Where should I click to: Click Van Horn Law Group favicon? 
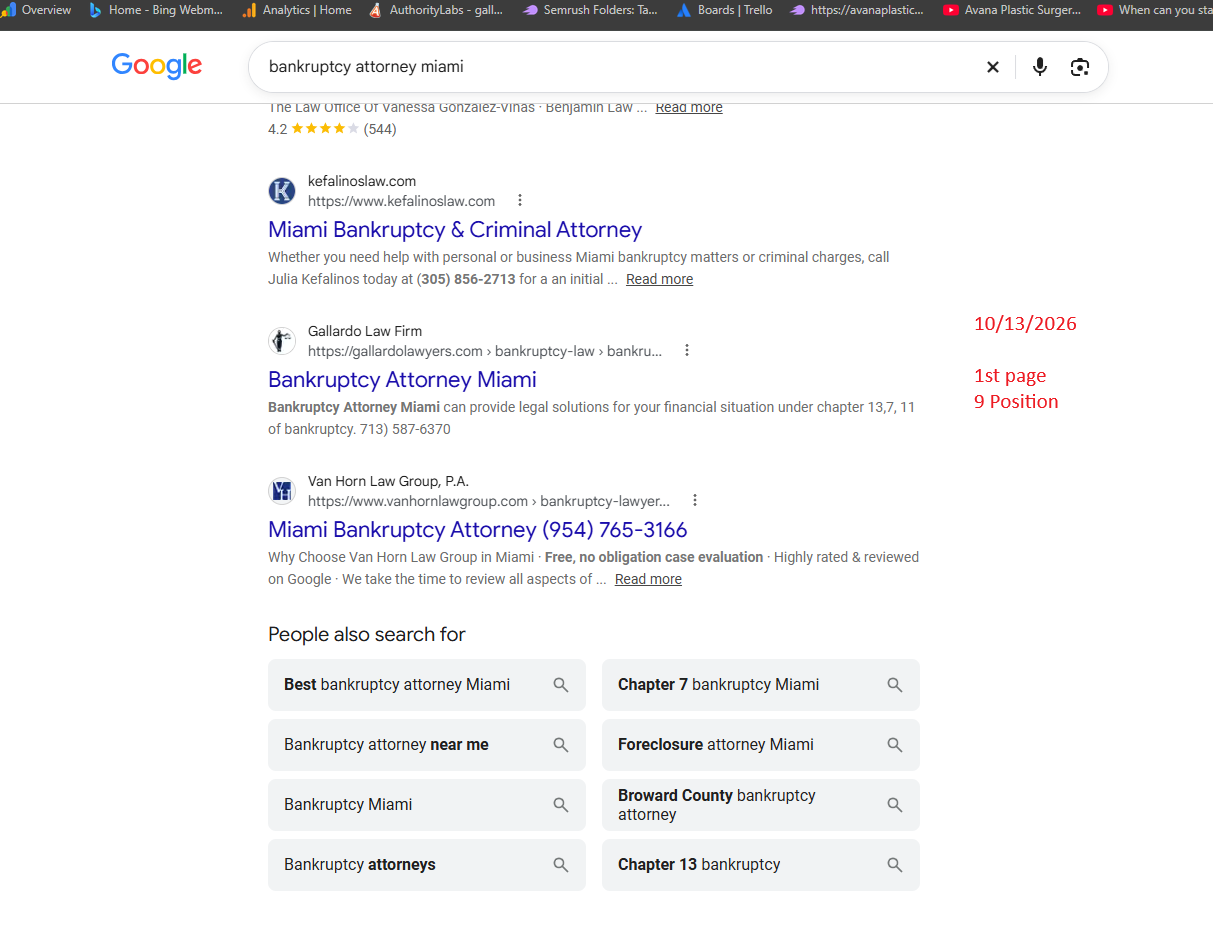click(x=282, y=491)
